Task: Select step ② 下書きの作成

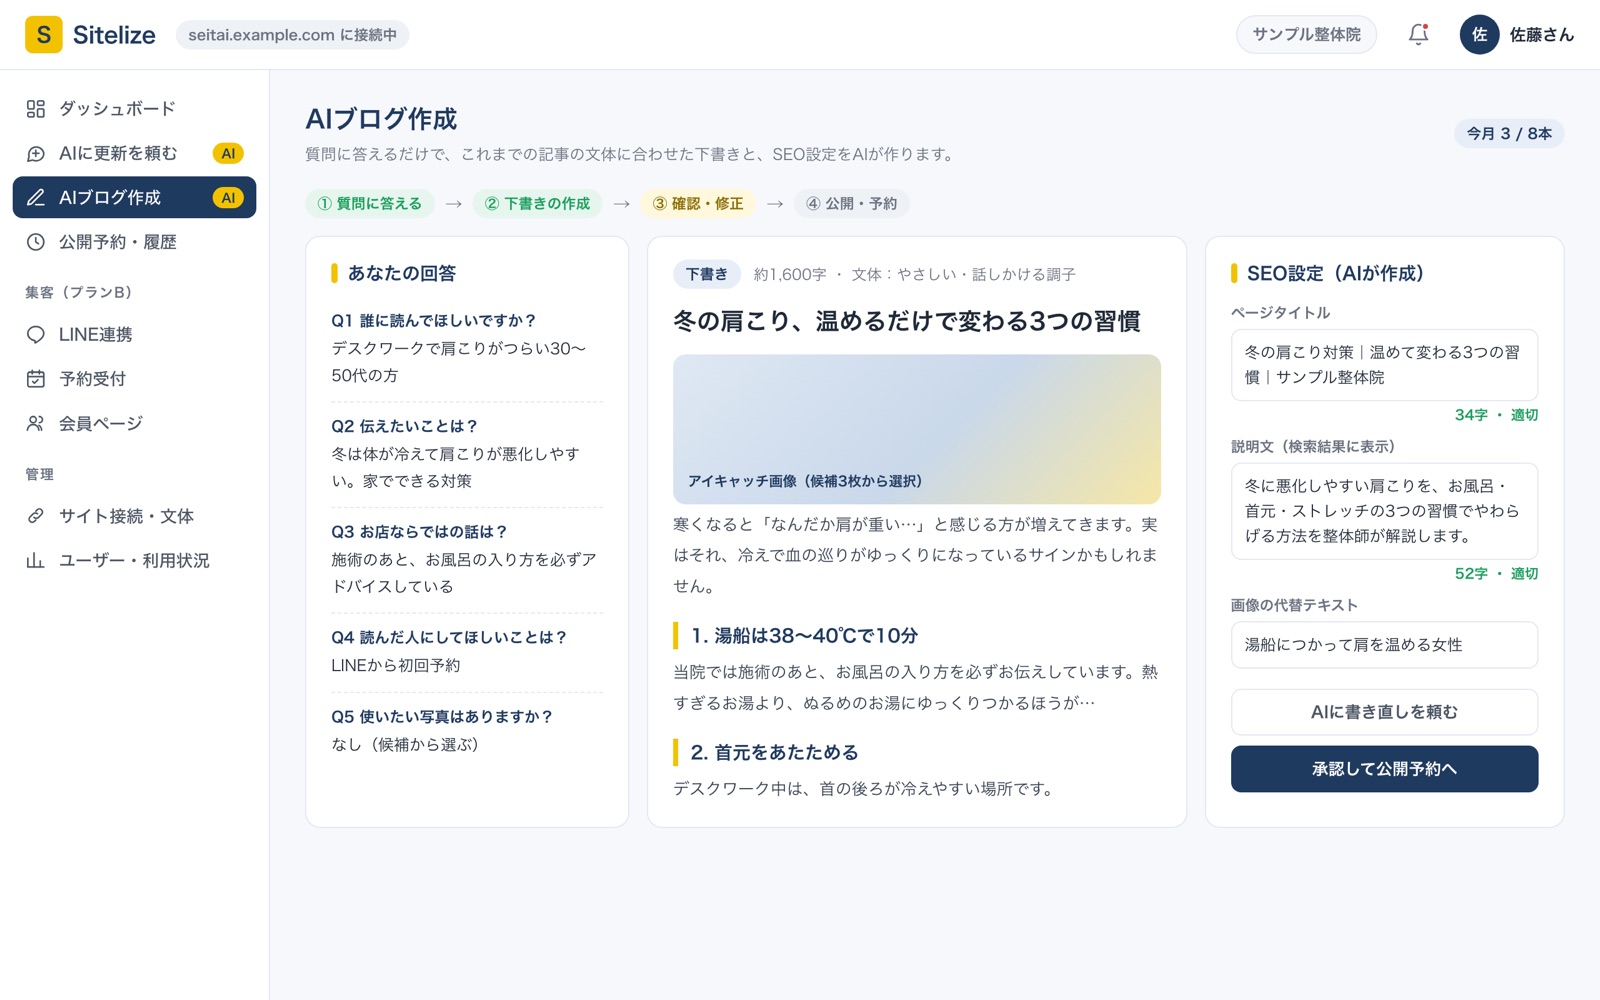Action: (x=538, y=204)
